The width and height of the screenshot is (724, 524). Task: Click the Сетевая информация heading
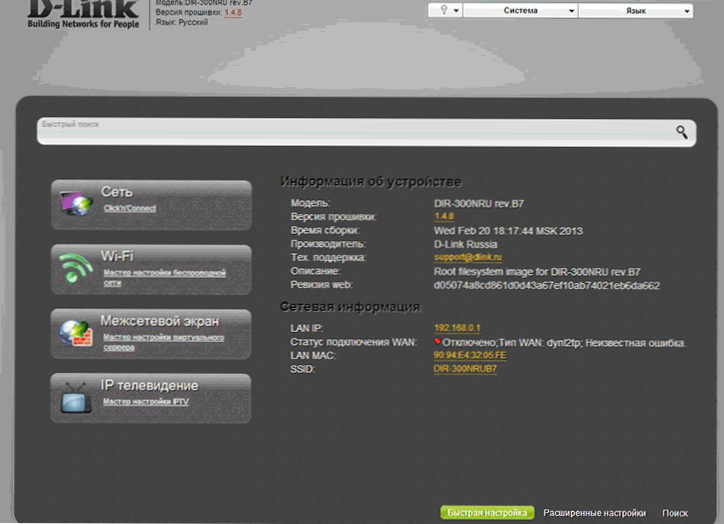pos(350,307)
